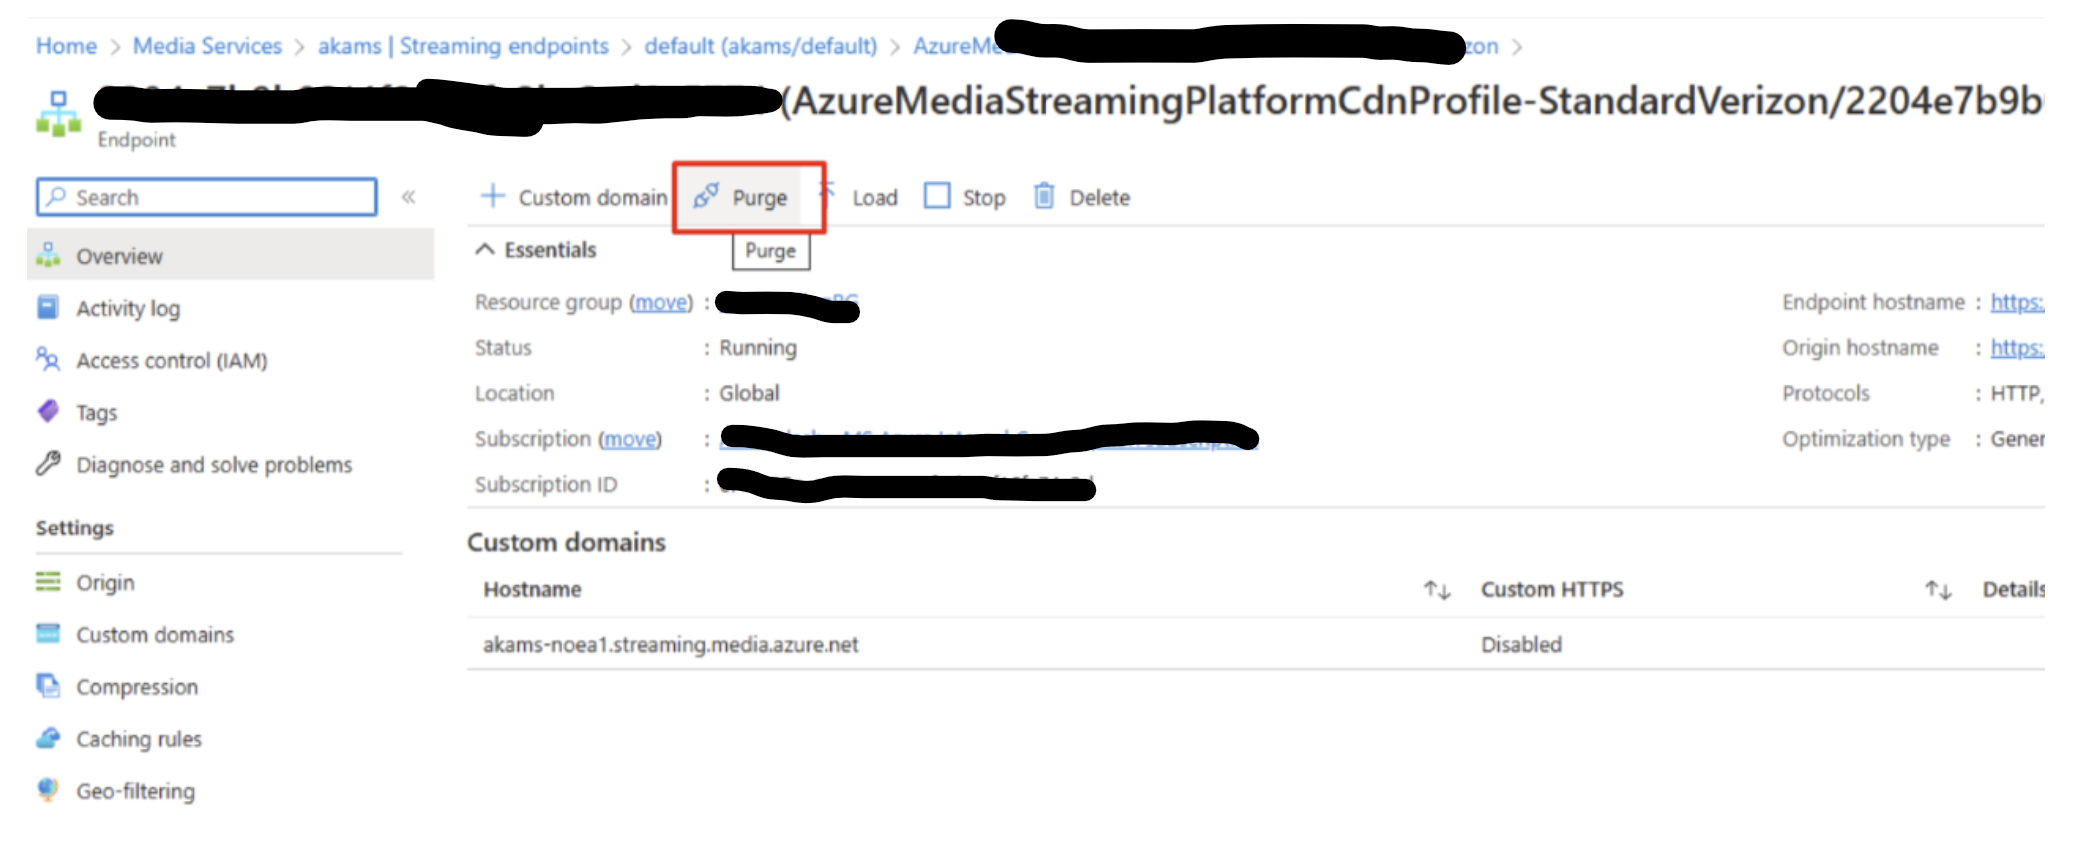Image resolution: width=2100 pixels, height=851 pixels.
Task: Click the Custom domains section heading
Action: point(566,542)
